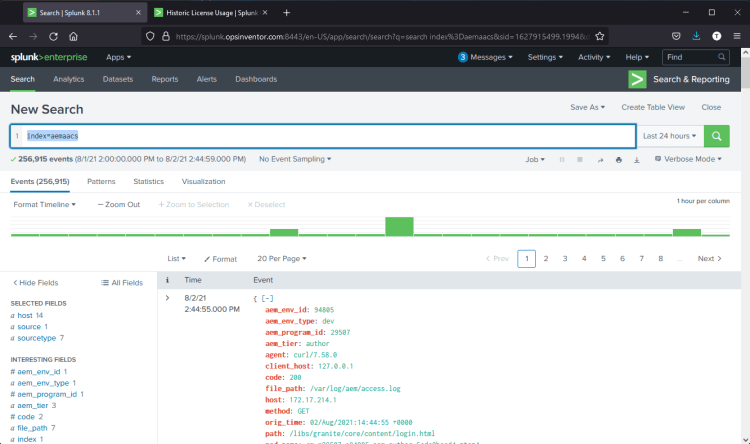
Task: Click the Find input field
Action: point(695,57)
